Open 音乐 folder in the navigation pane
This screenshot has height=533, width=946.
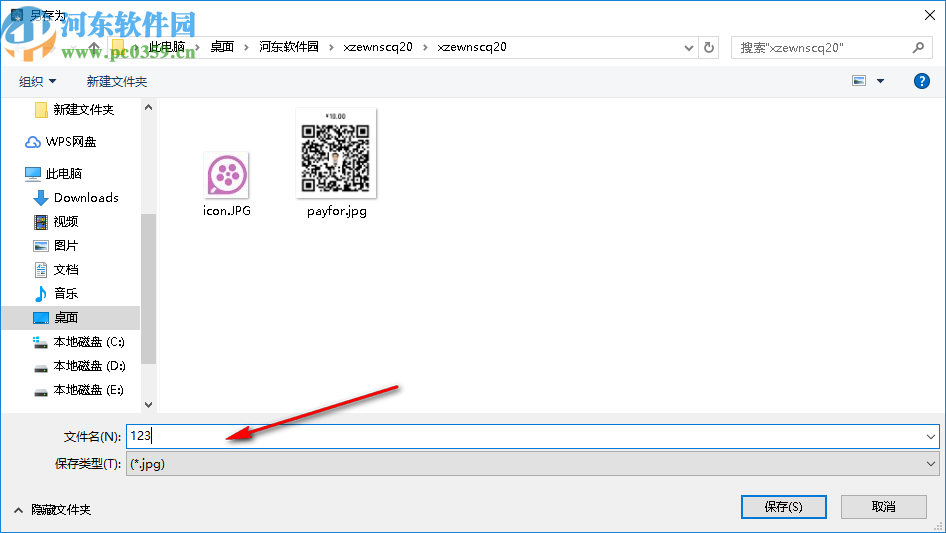tap(66, 293)
